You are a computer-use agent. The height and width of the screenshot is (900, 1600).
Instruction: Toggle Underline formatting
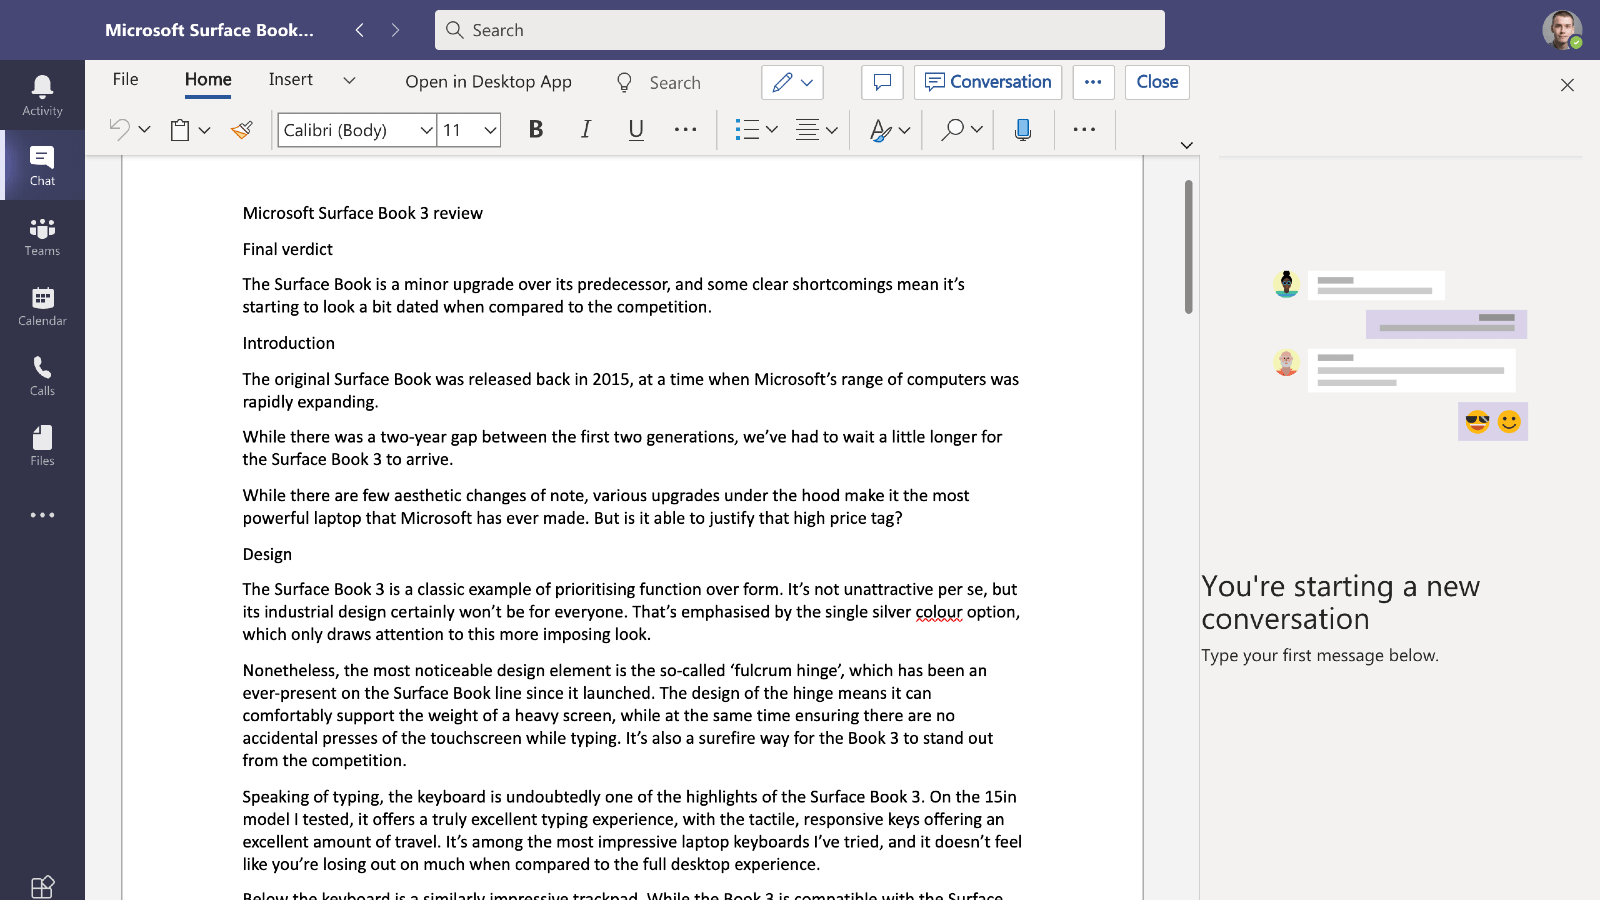click(636, 129)
